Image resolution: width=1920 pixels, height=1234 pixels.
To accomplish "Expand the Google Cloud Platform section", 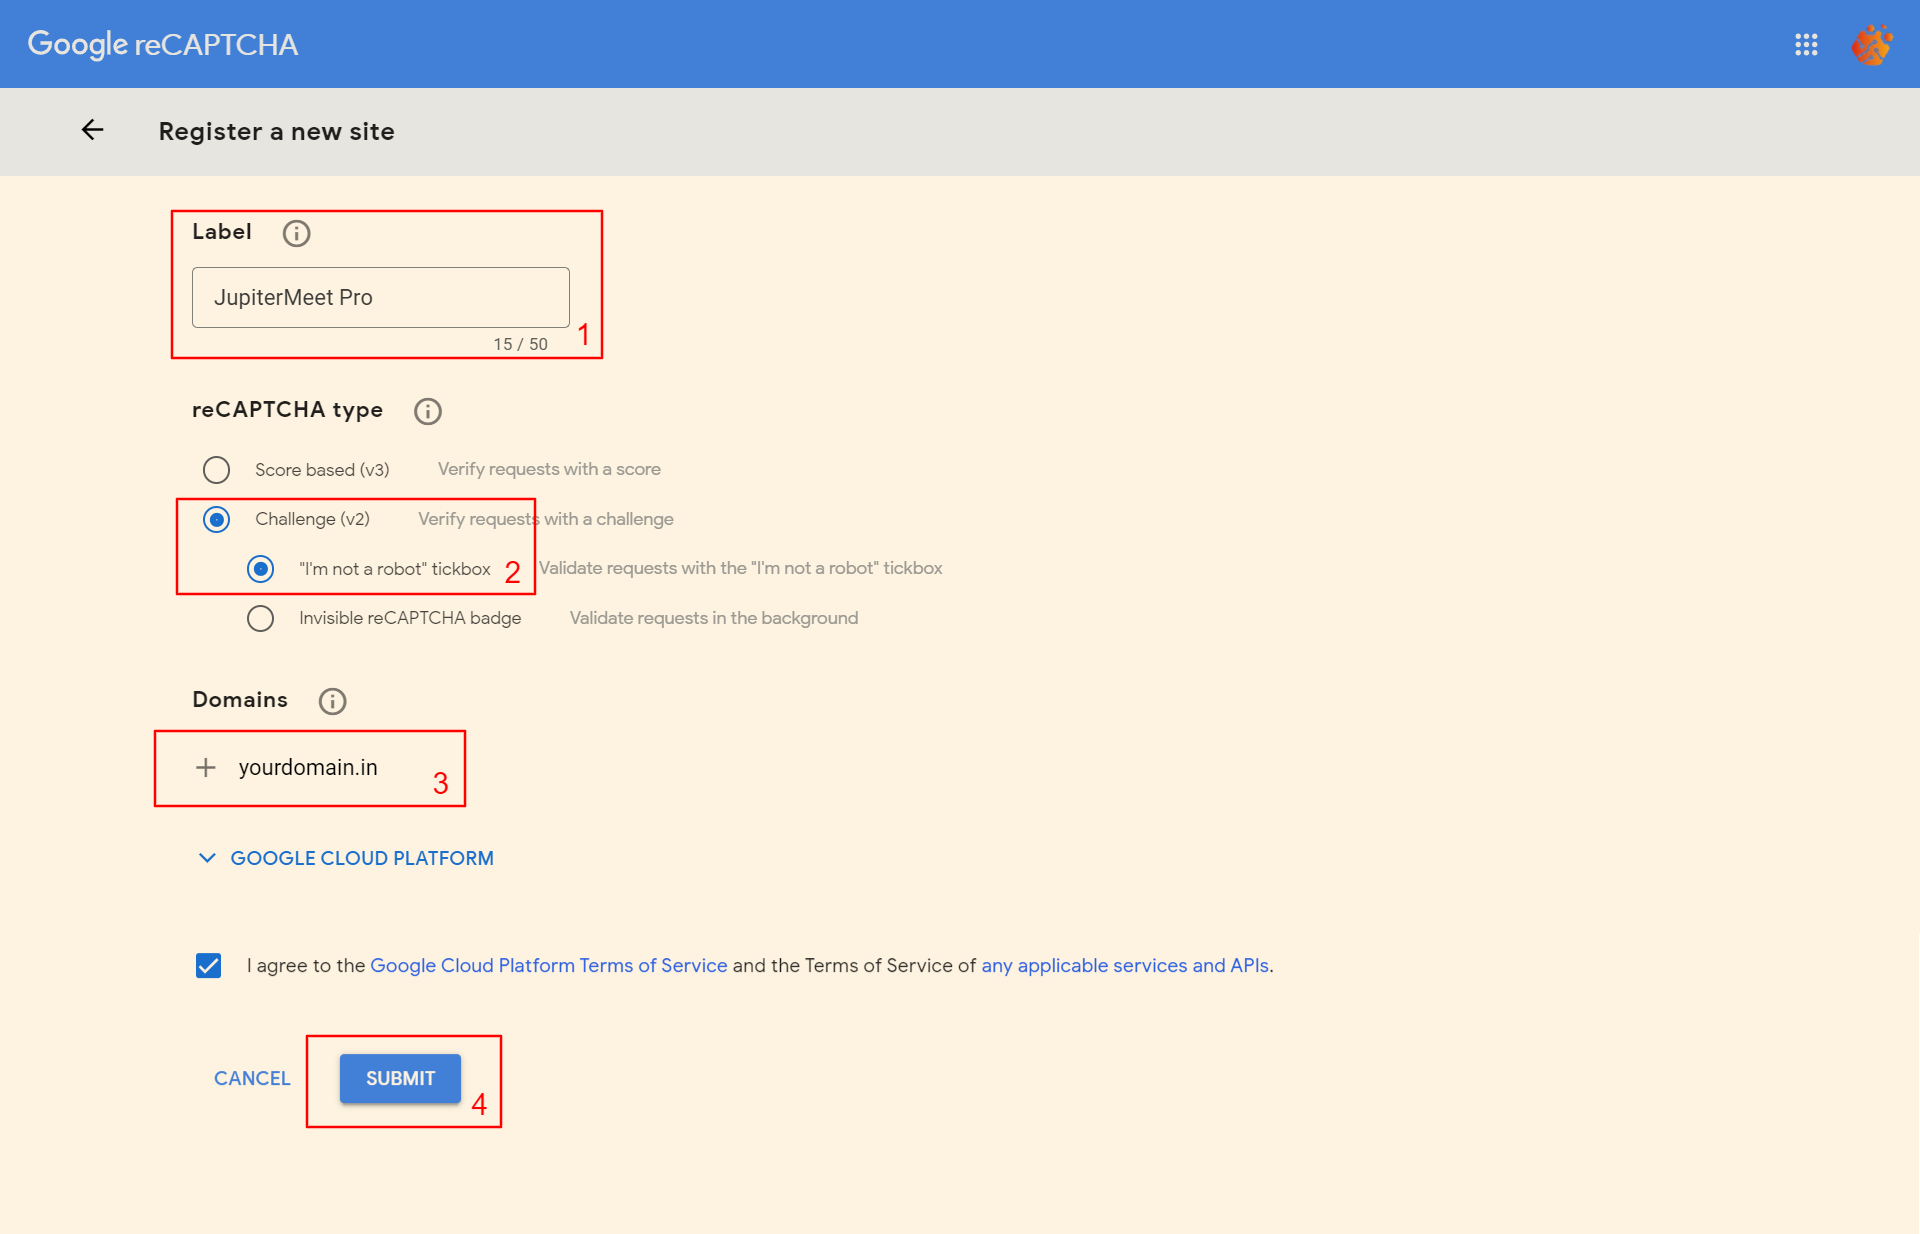I will [346, 858].
